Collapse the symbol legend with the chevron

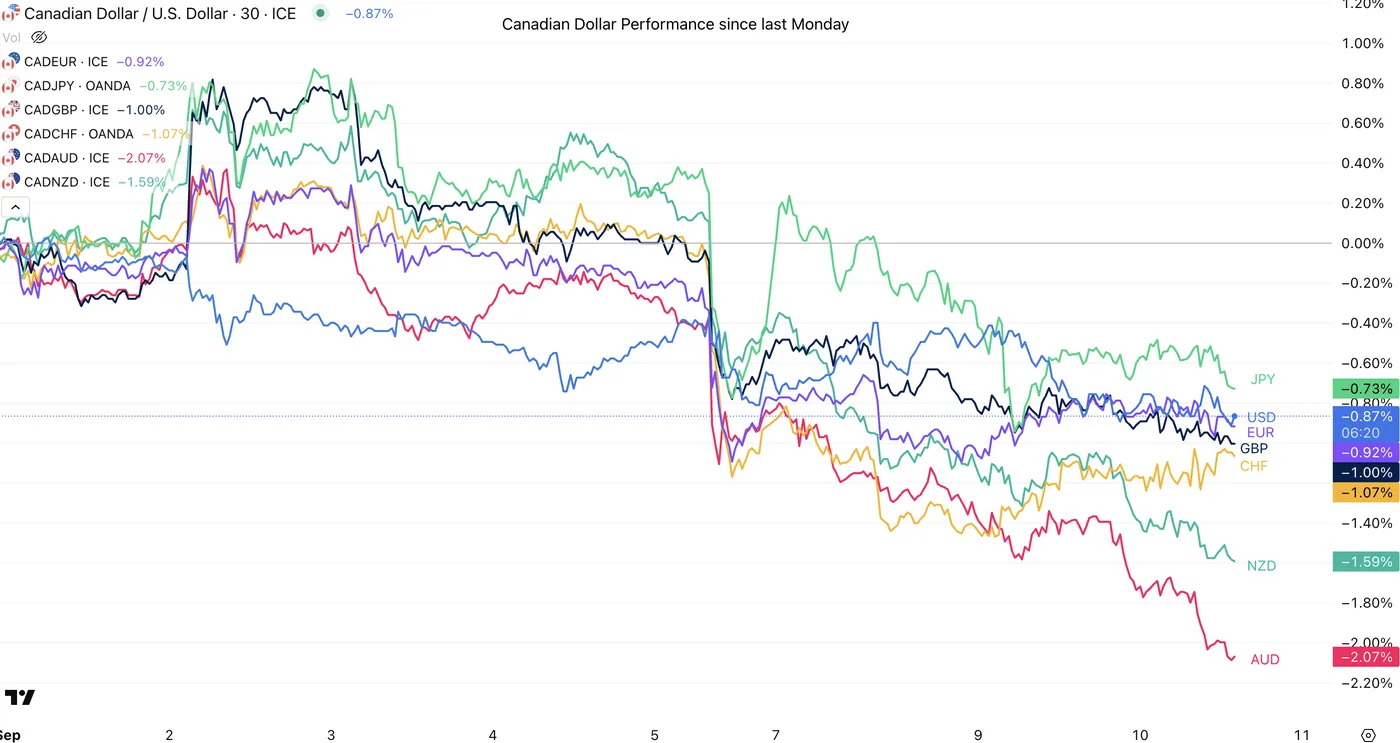pos(15,208)
